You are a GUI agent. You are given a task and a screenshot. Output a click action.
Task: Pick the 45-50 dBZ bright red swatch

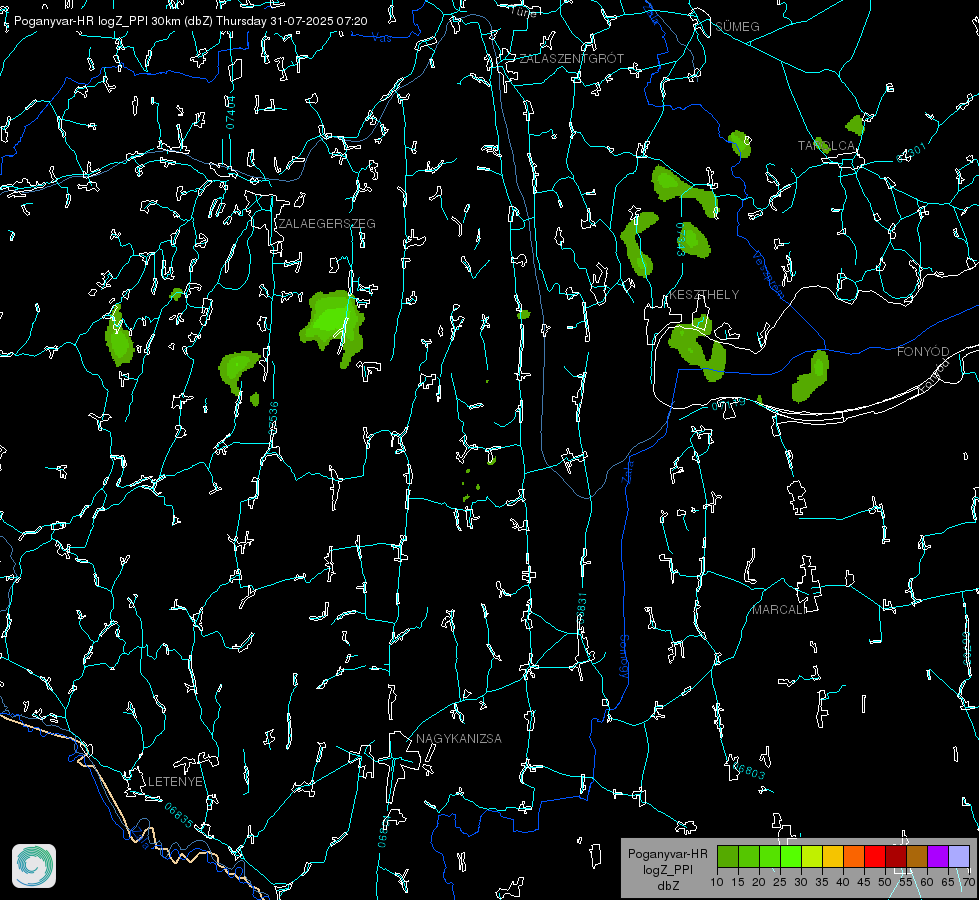pos(875,856)
